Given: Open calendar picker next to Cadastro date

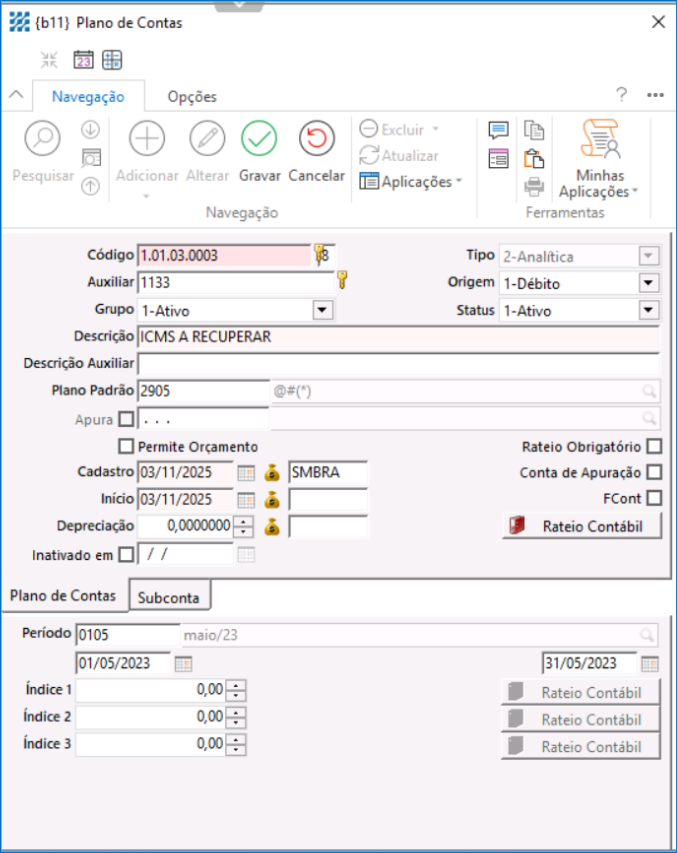Looking at the screenshot, I should (x=246, y=472).
